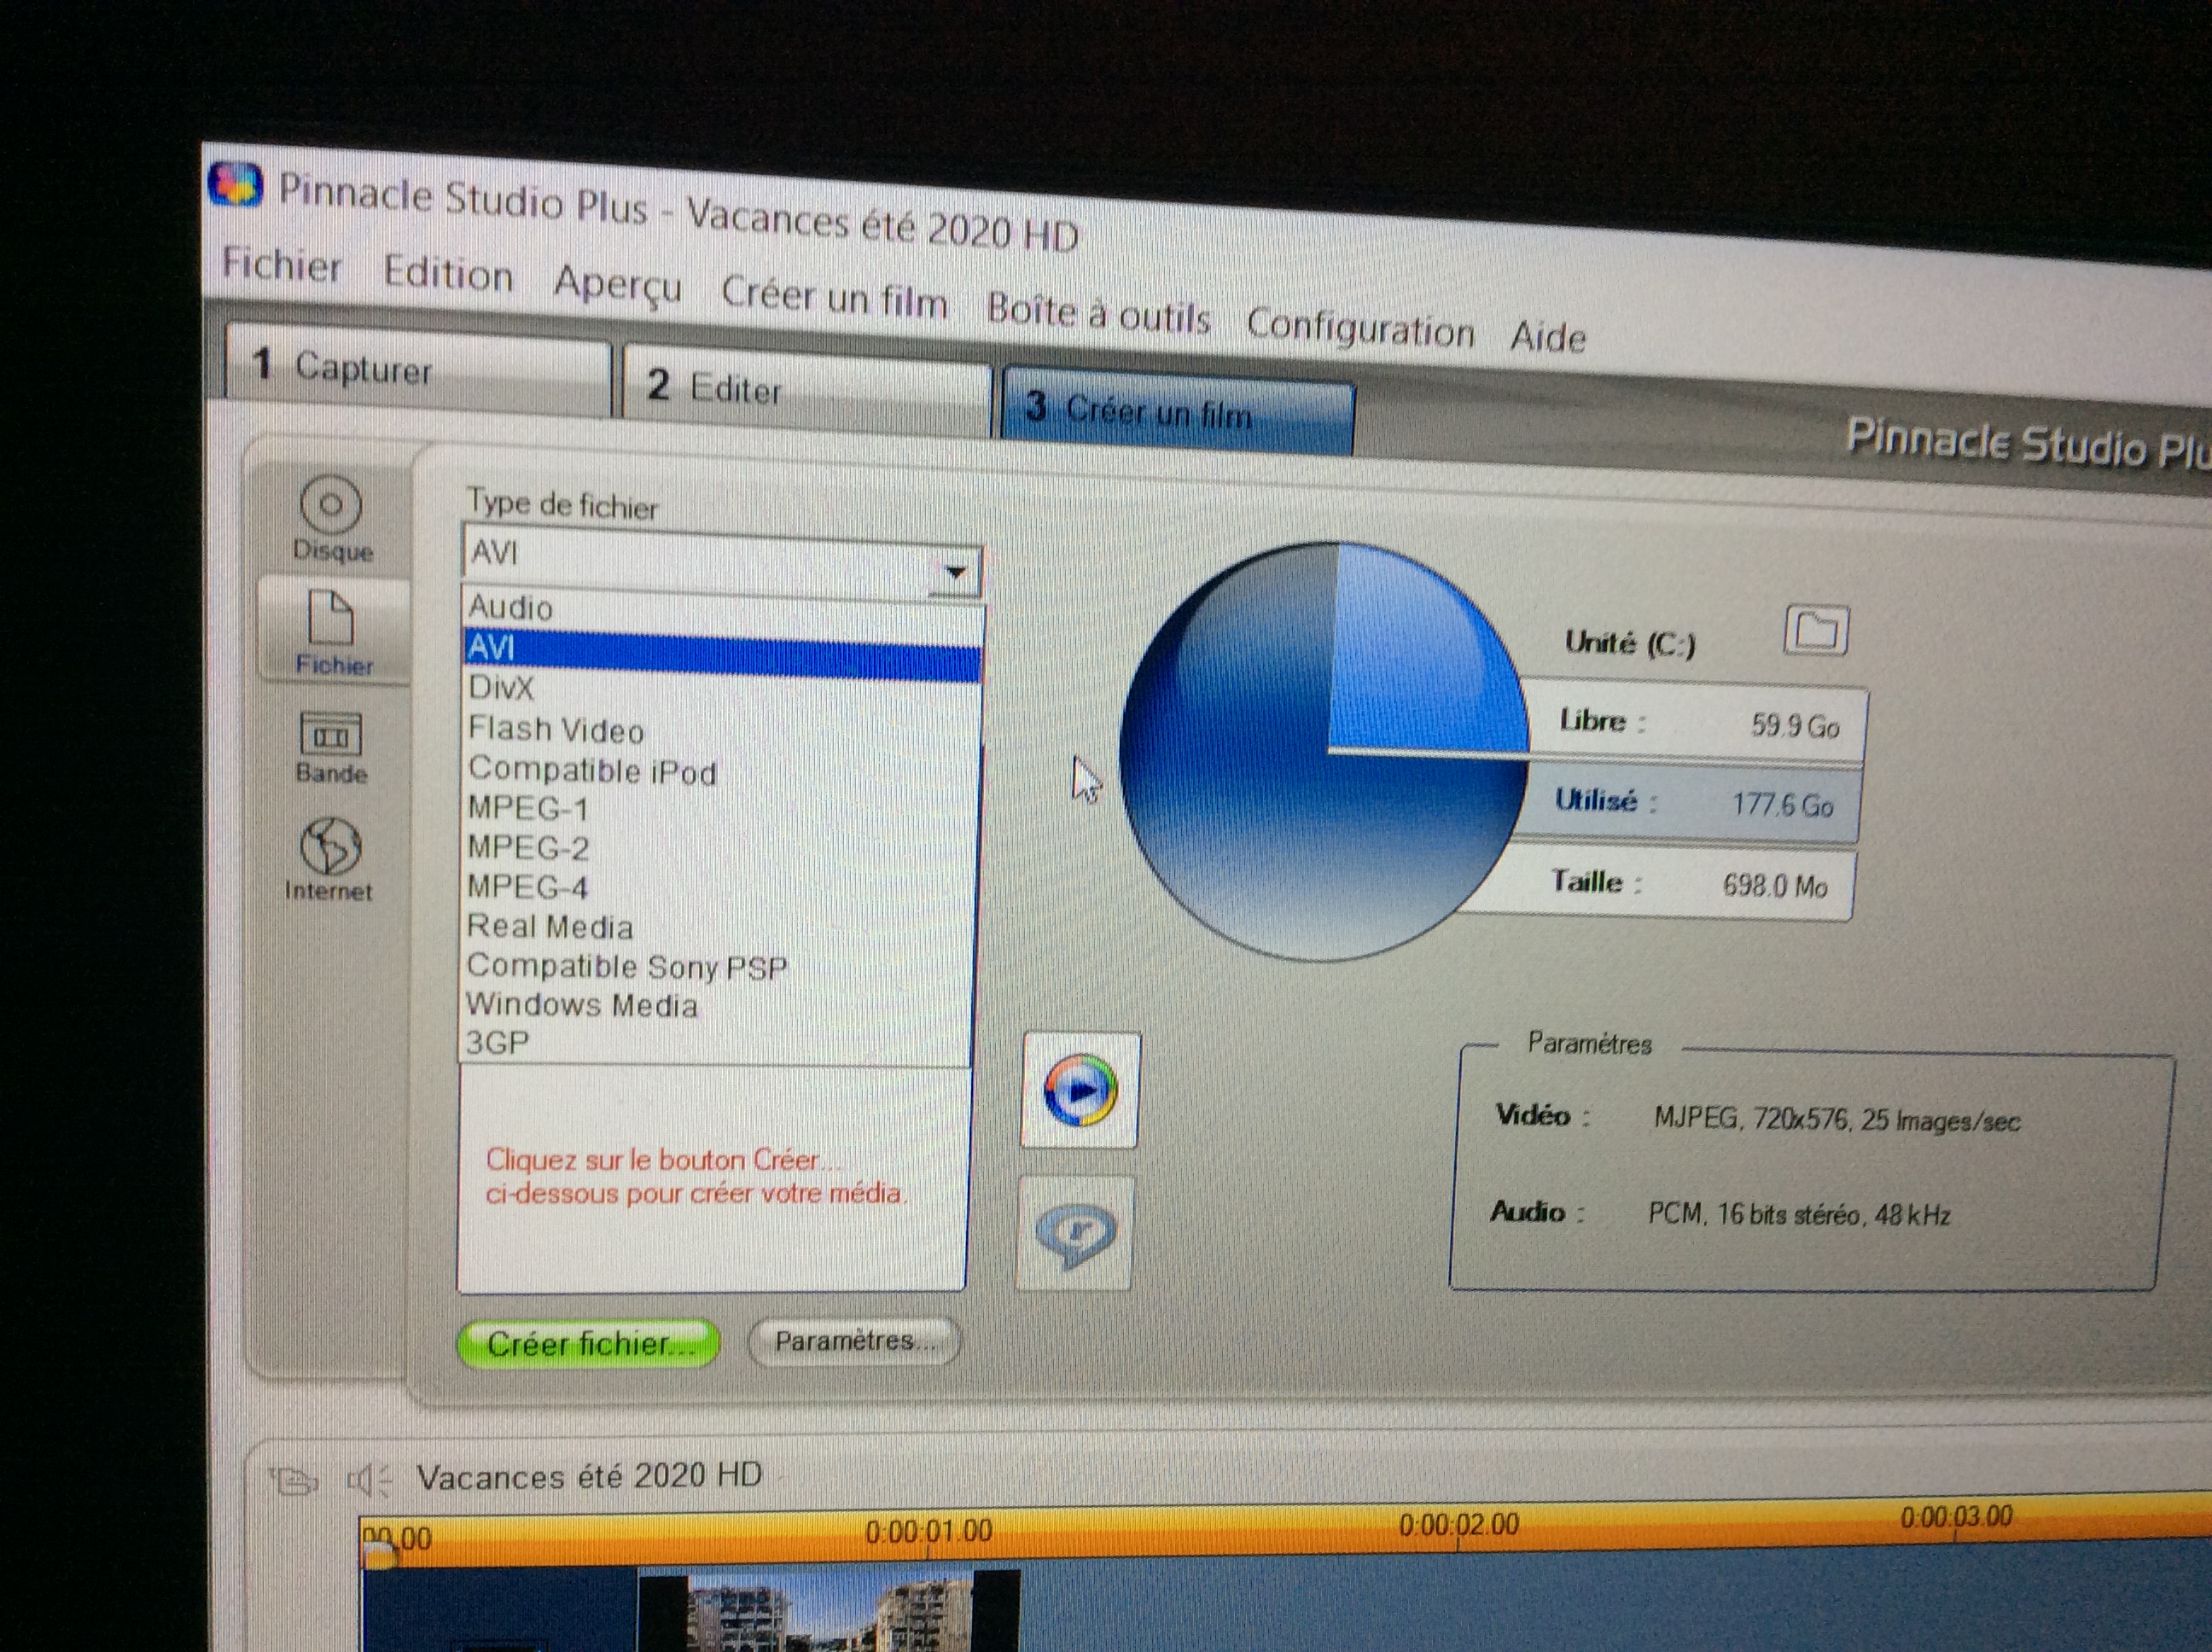Click the PCM, 16 bits stéréo audio text

(1799, 1215)
